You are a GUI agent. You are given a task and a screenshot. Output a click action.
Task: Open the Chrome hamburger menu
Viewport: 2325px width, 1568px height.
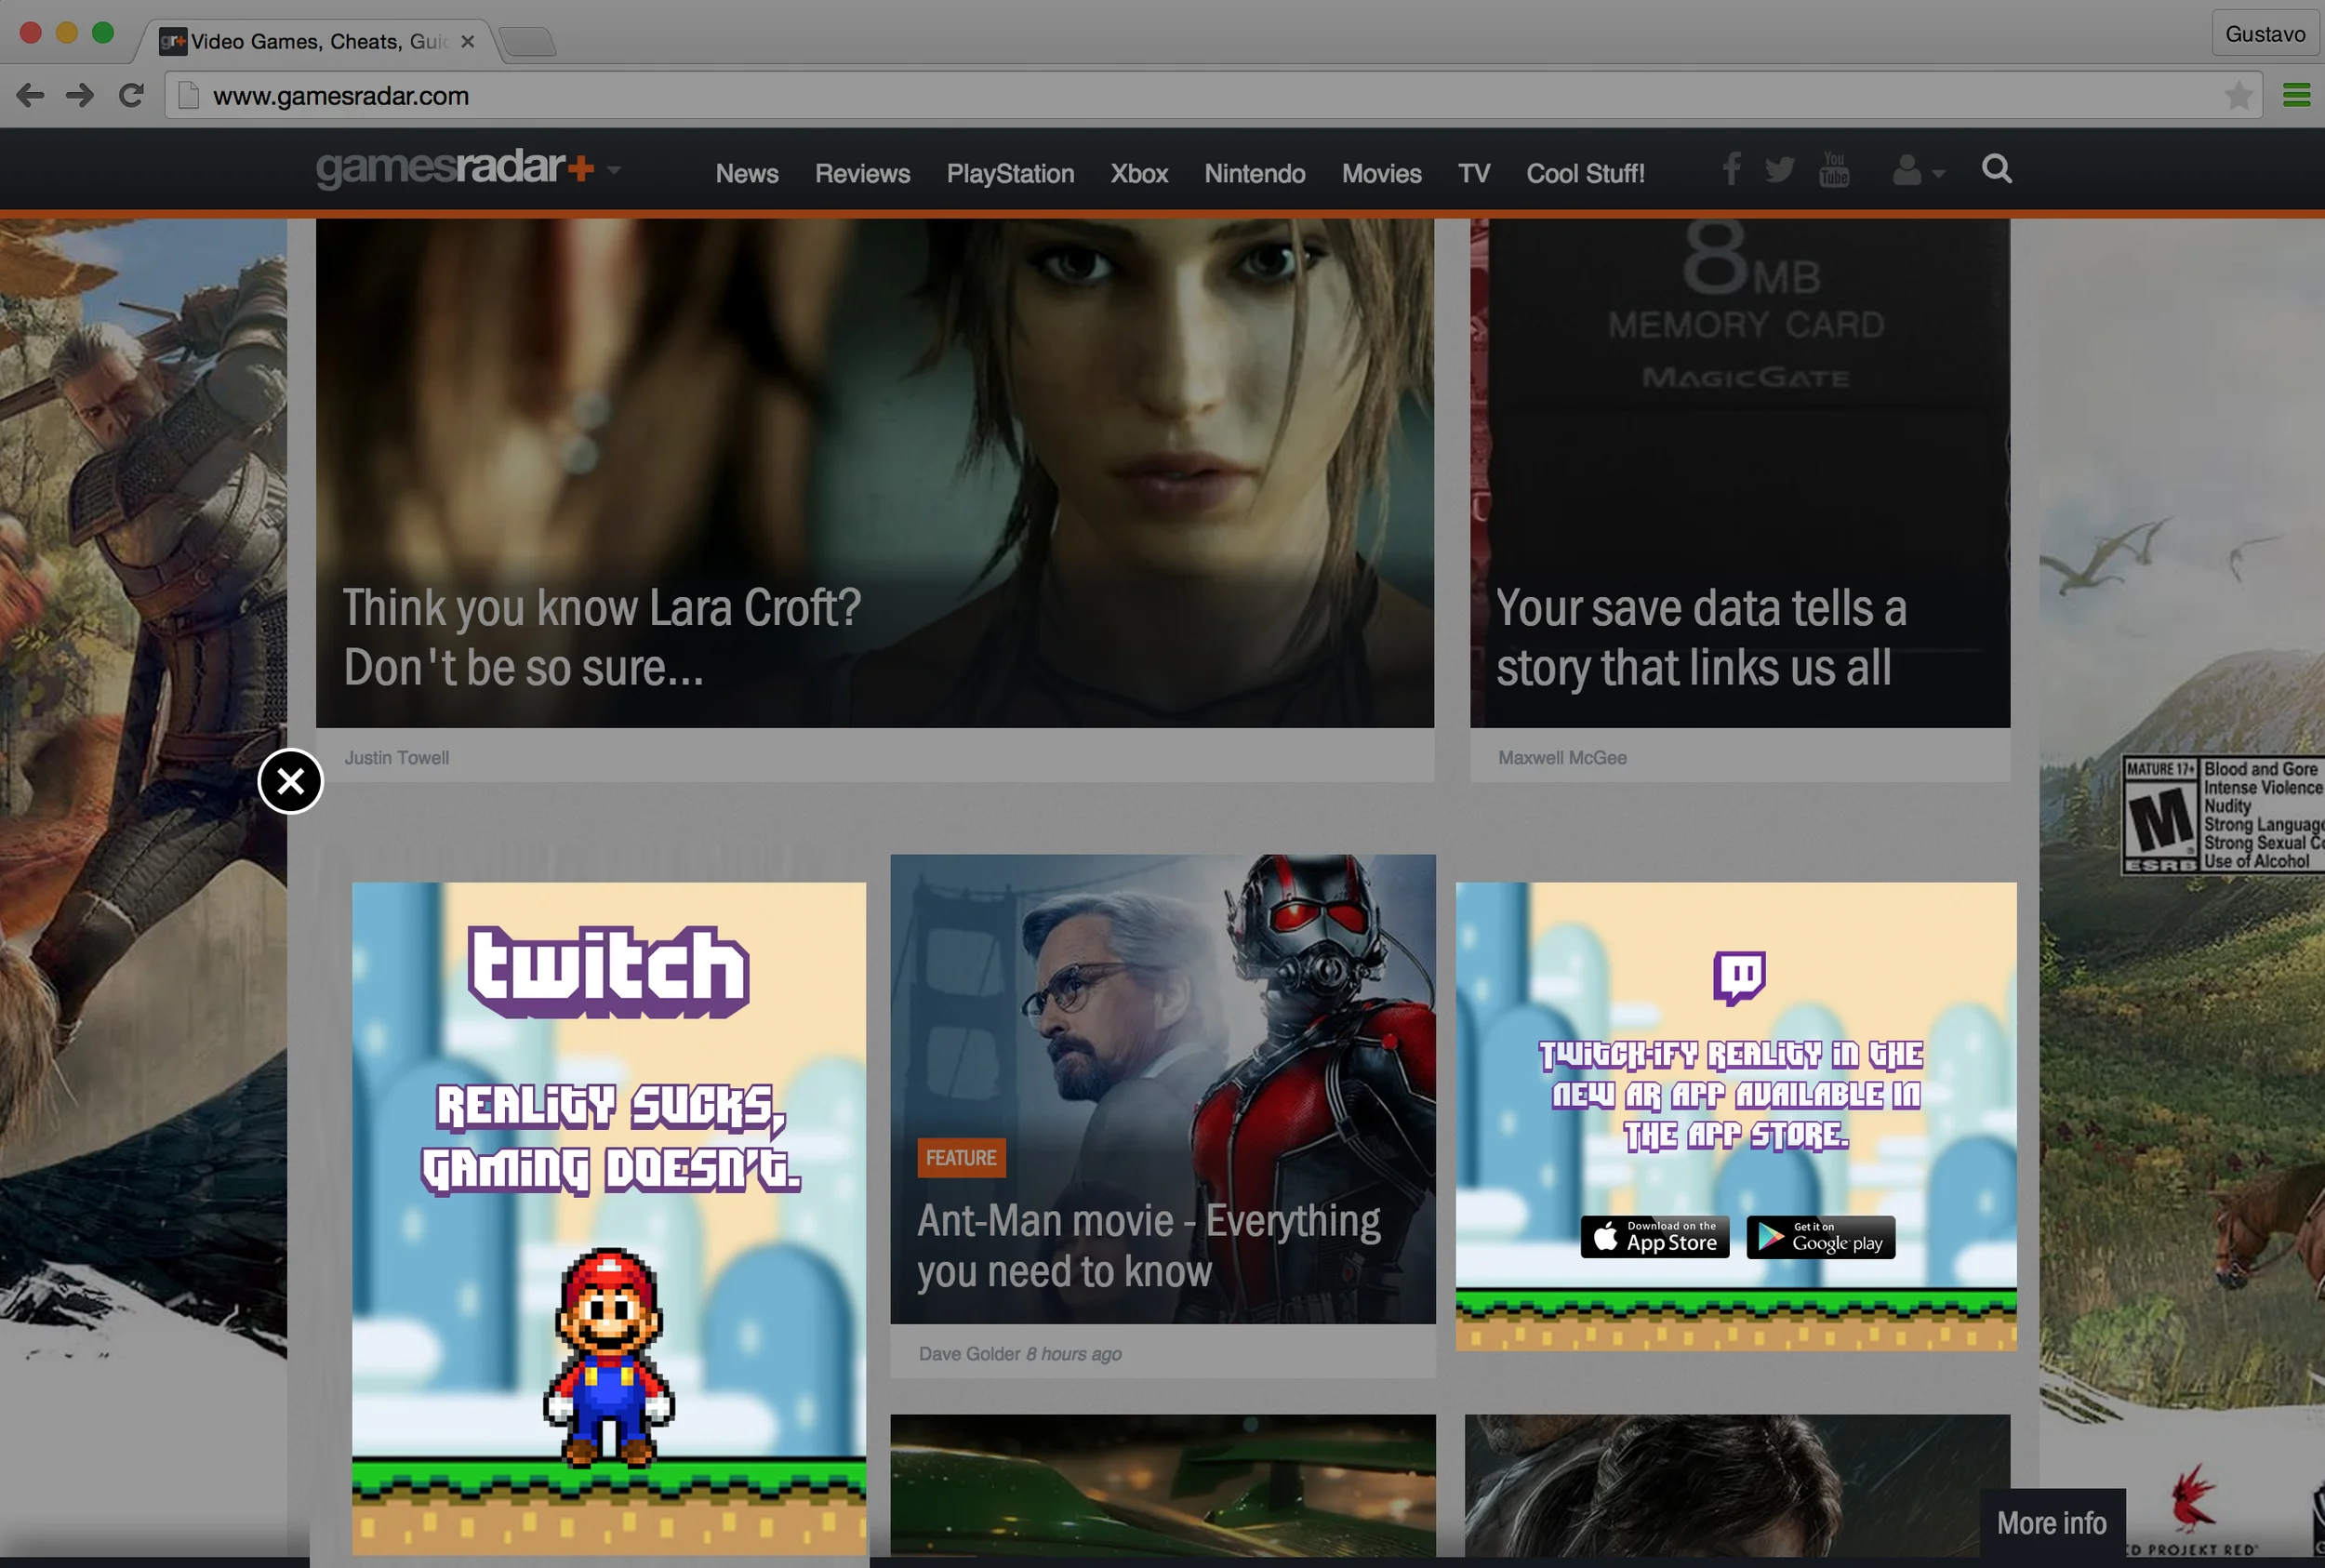click(x=2297, y=96)
